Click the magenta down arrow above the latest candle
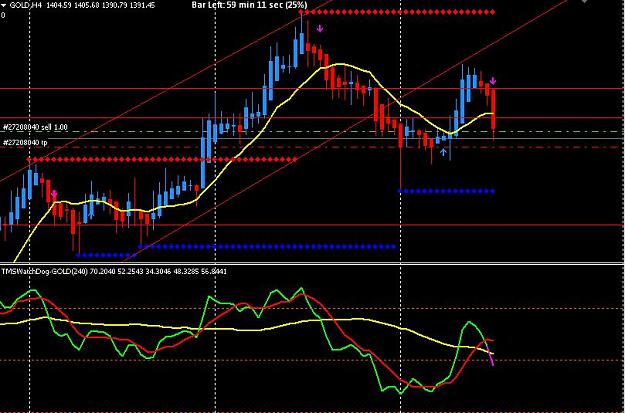This screenshot has height=413, width=625. point(493,81)
